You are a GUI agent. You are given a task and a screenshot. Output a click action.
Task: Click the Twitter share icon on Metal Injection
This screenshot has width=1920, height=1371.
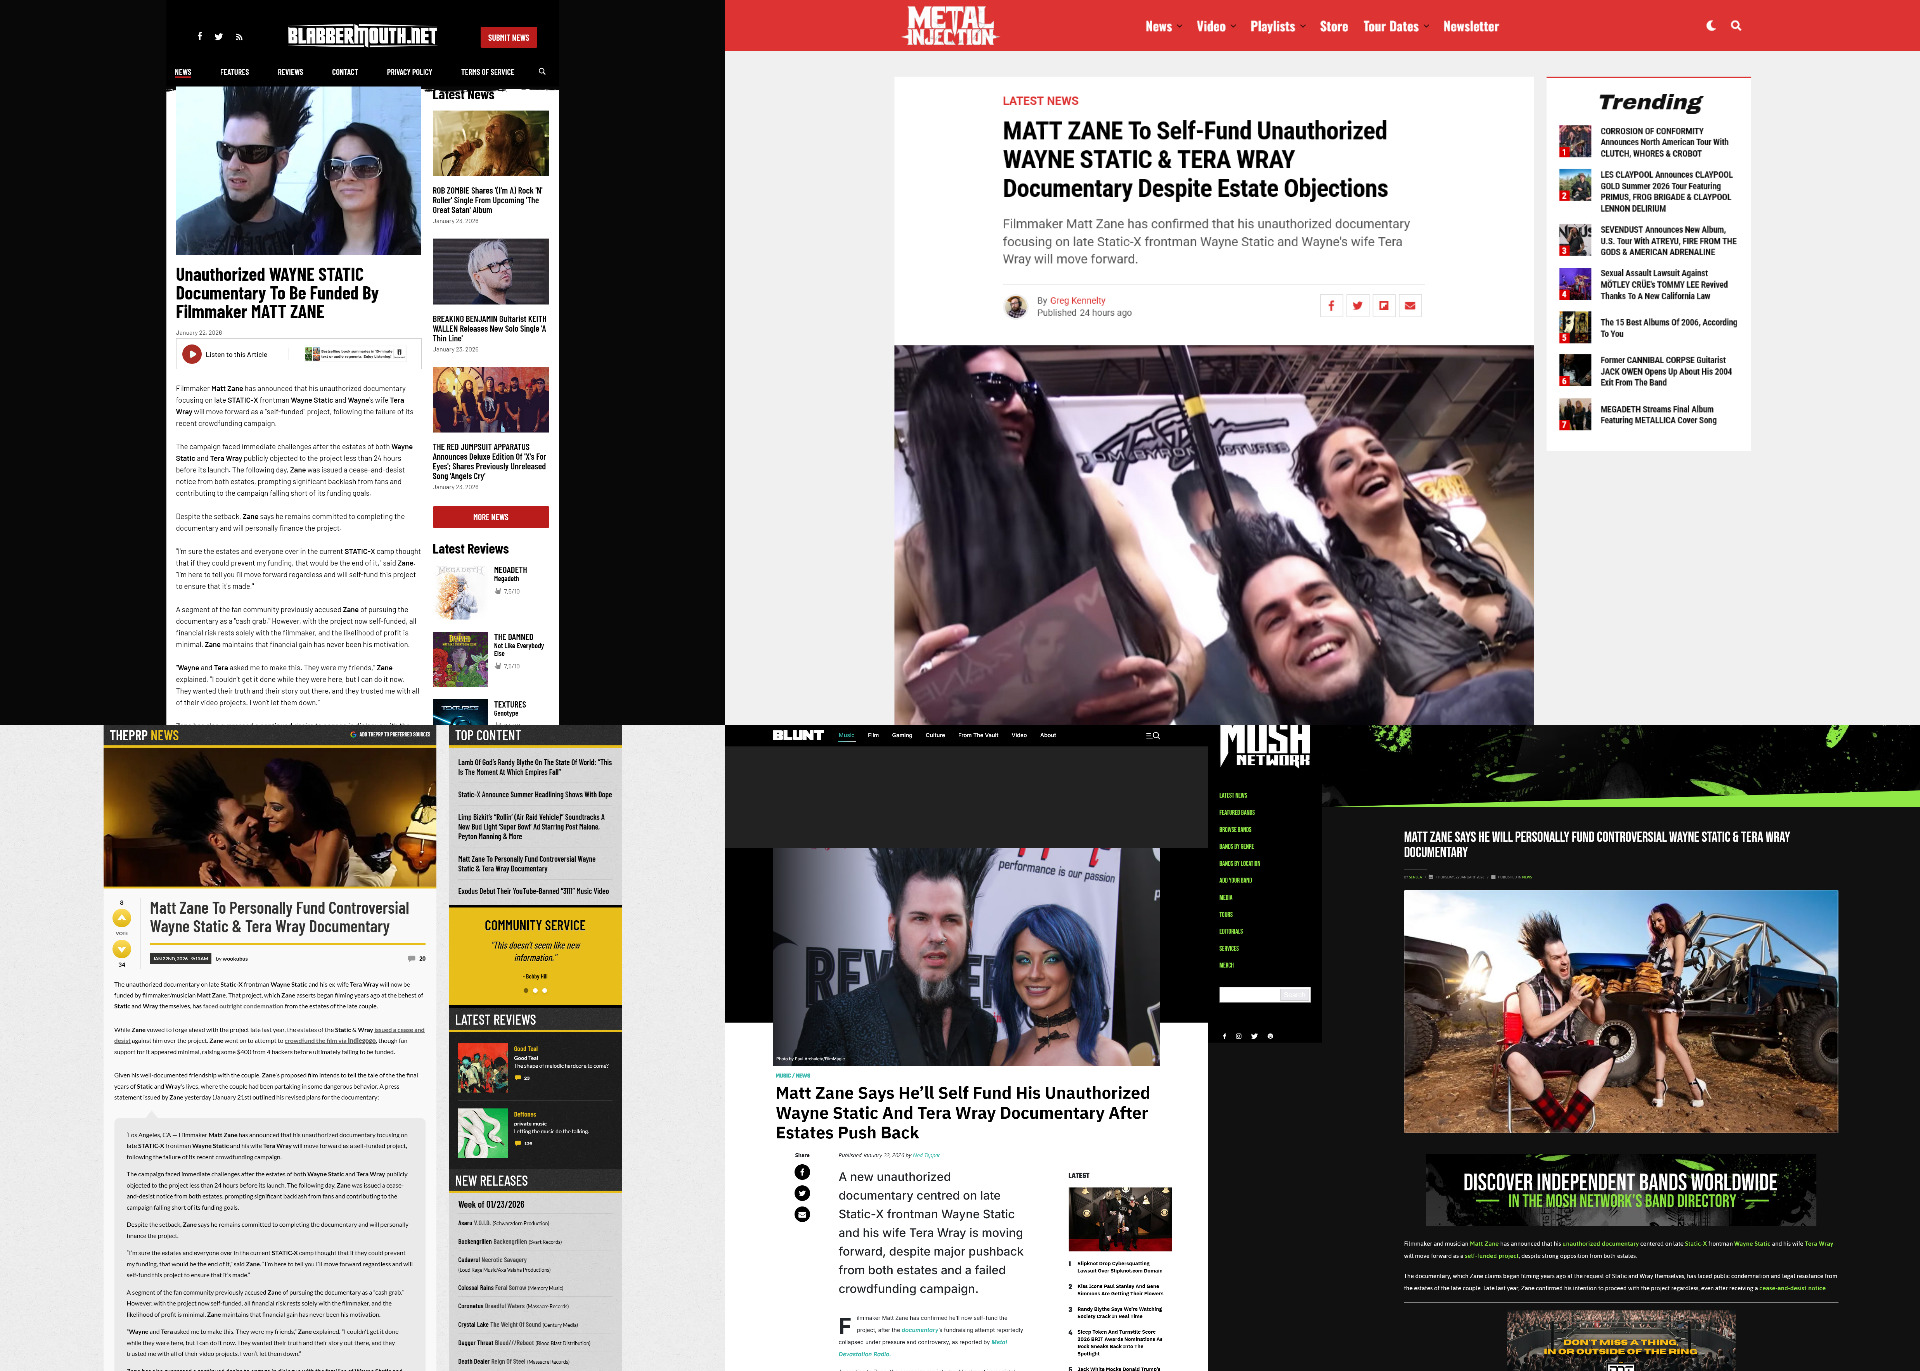[1357, 306]
